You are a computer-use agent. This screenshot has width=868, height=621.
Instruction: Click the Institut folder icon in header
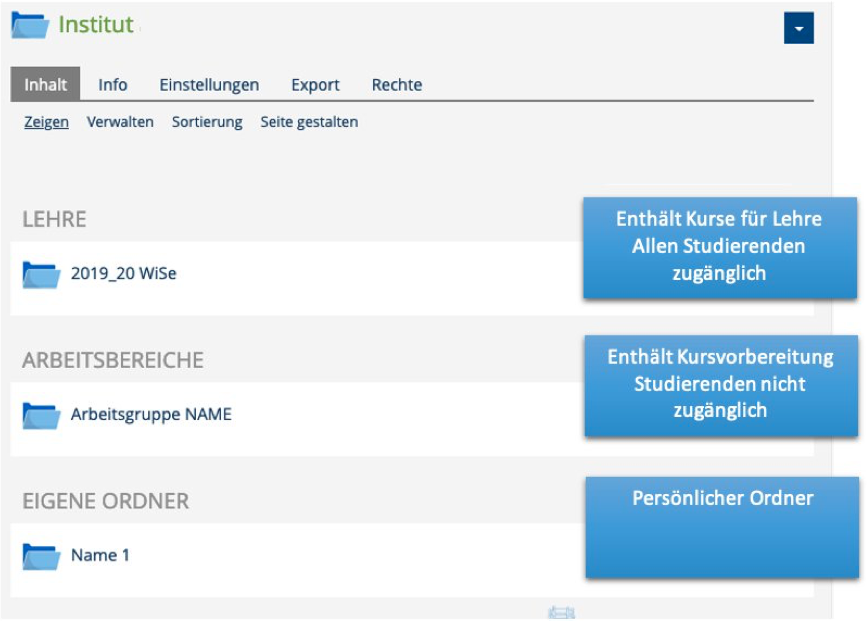coord(30,25)
